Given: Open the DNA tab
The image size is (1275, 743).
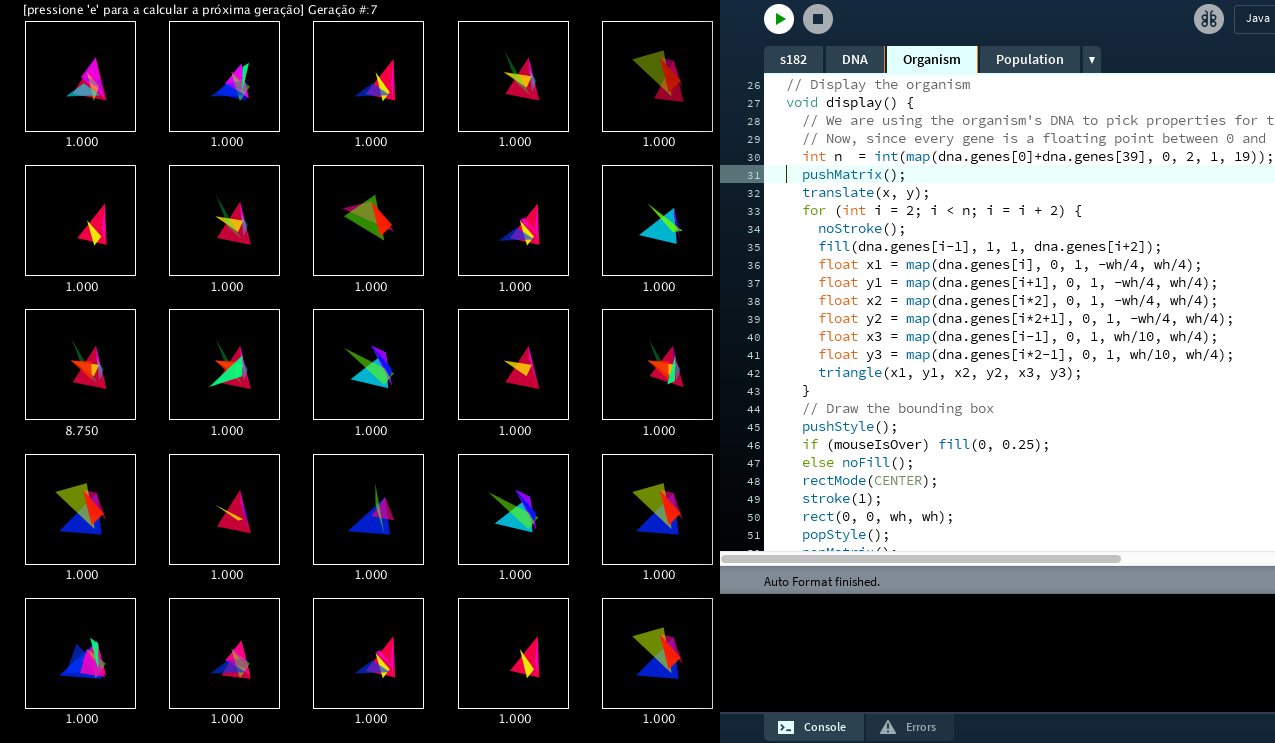Looking at the screenshot, I should coord(854,59).
